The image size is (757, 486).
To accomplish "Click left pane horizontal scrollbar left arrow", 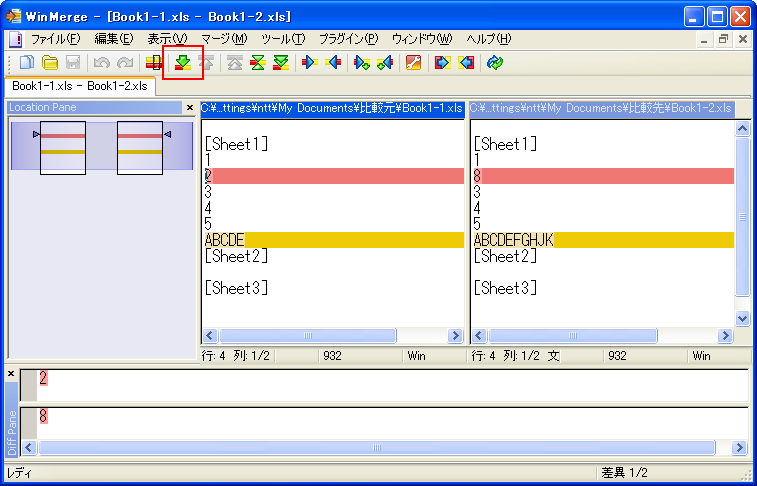I will (x=210, y=335).
